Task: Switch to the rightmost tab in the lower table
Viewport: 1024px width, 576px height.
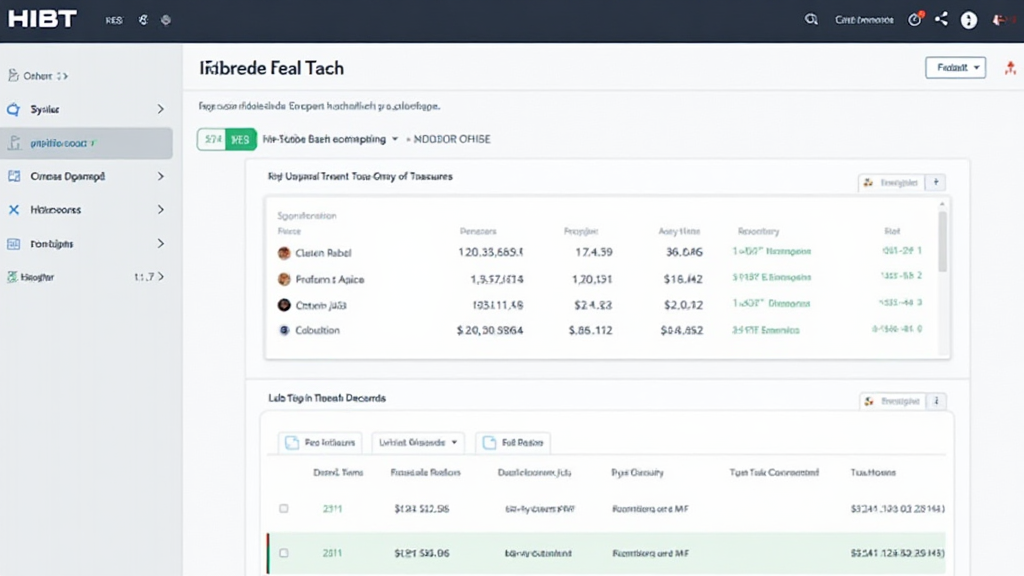Action: 512,442
